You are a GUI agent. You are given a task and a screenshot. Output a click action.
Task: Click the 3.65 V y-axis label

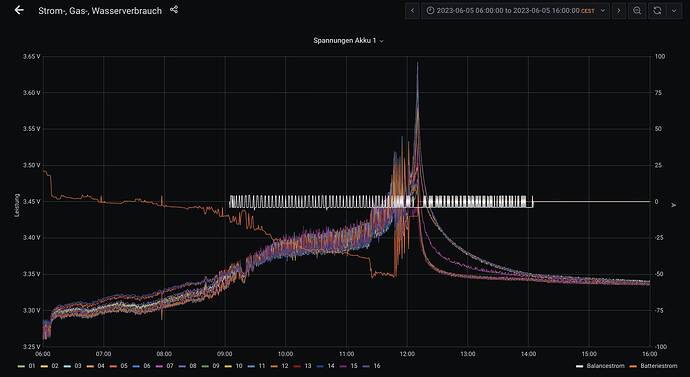(32, 56)
